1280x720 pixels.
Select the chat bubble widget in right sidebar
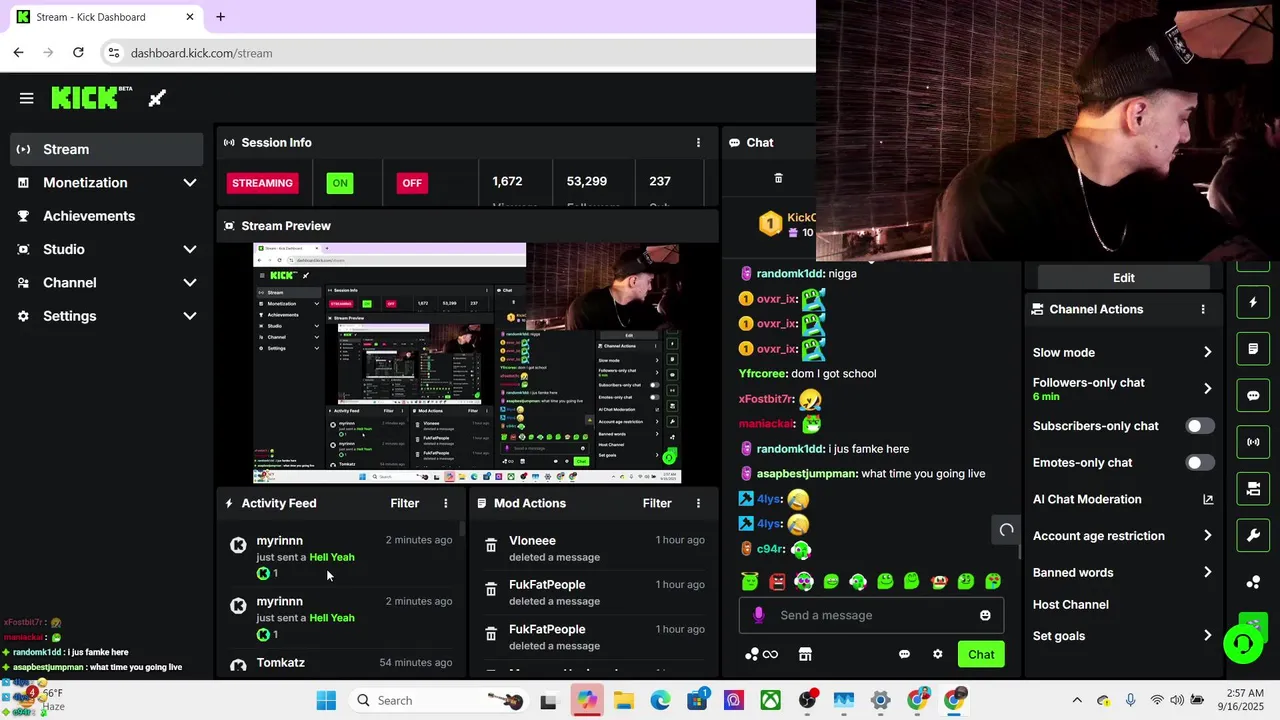pyautogui.click(x=1253, y=395)
